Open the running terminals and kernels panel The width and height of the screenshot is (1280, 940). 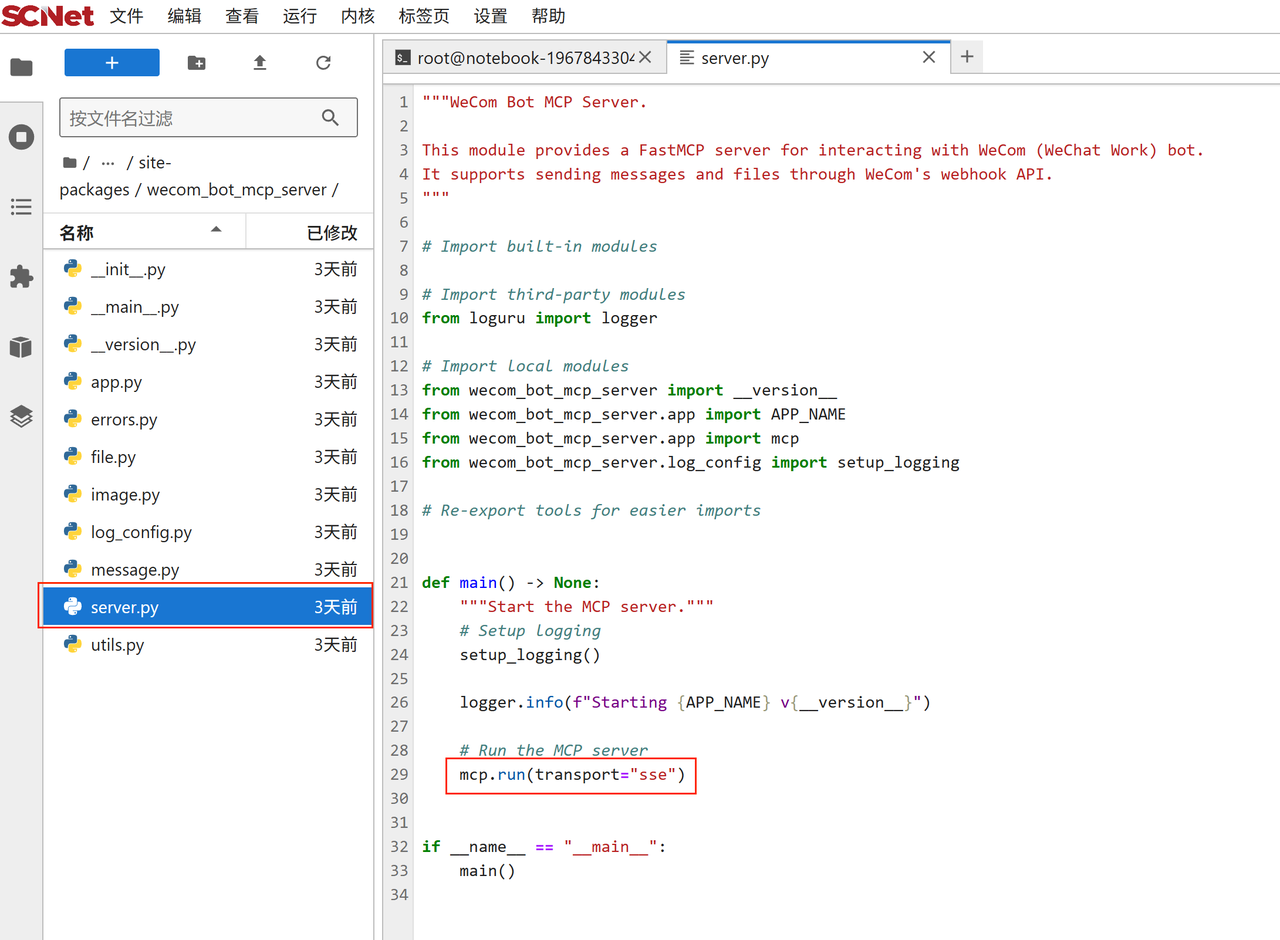21,137
